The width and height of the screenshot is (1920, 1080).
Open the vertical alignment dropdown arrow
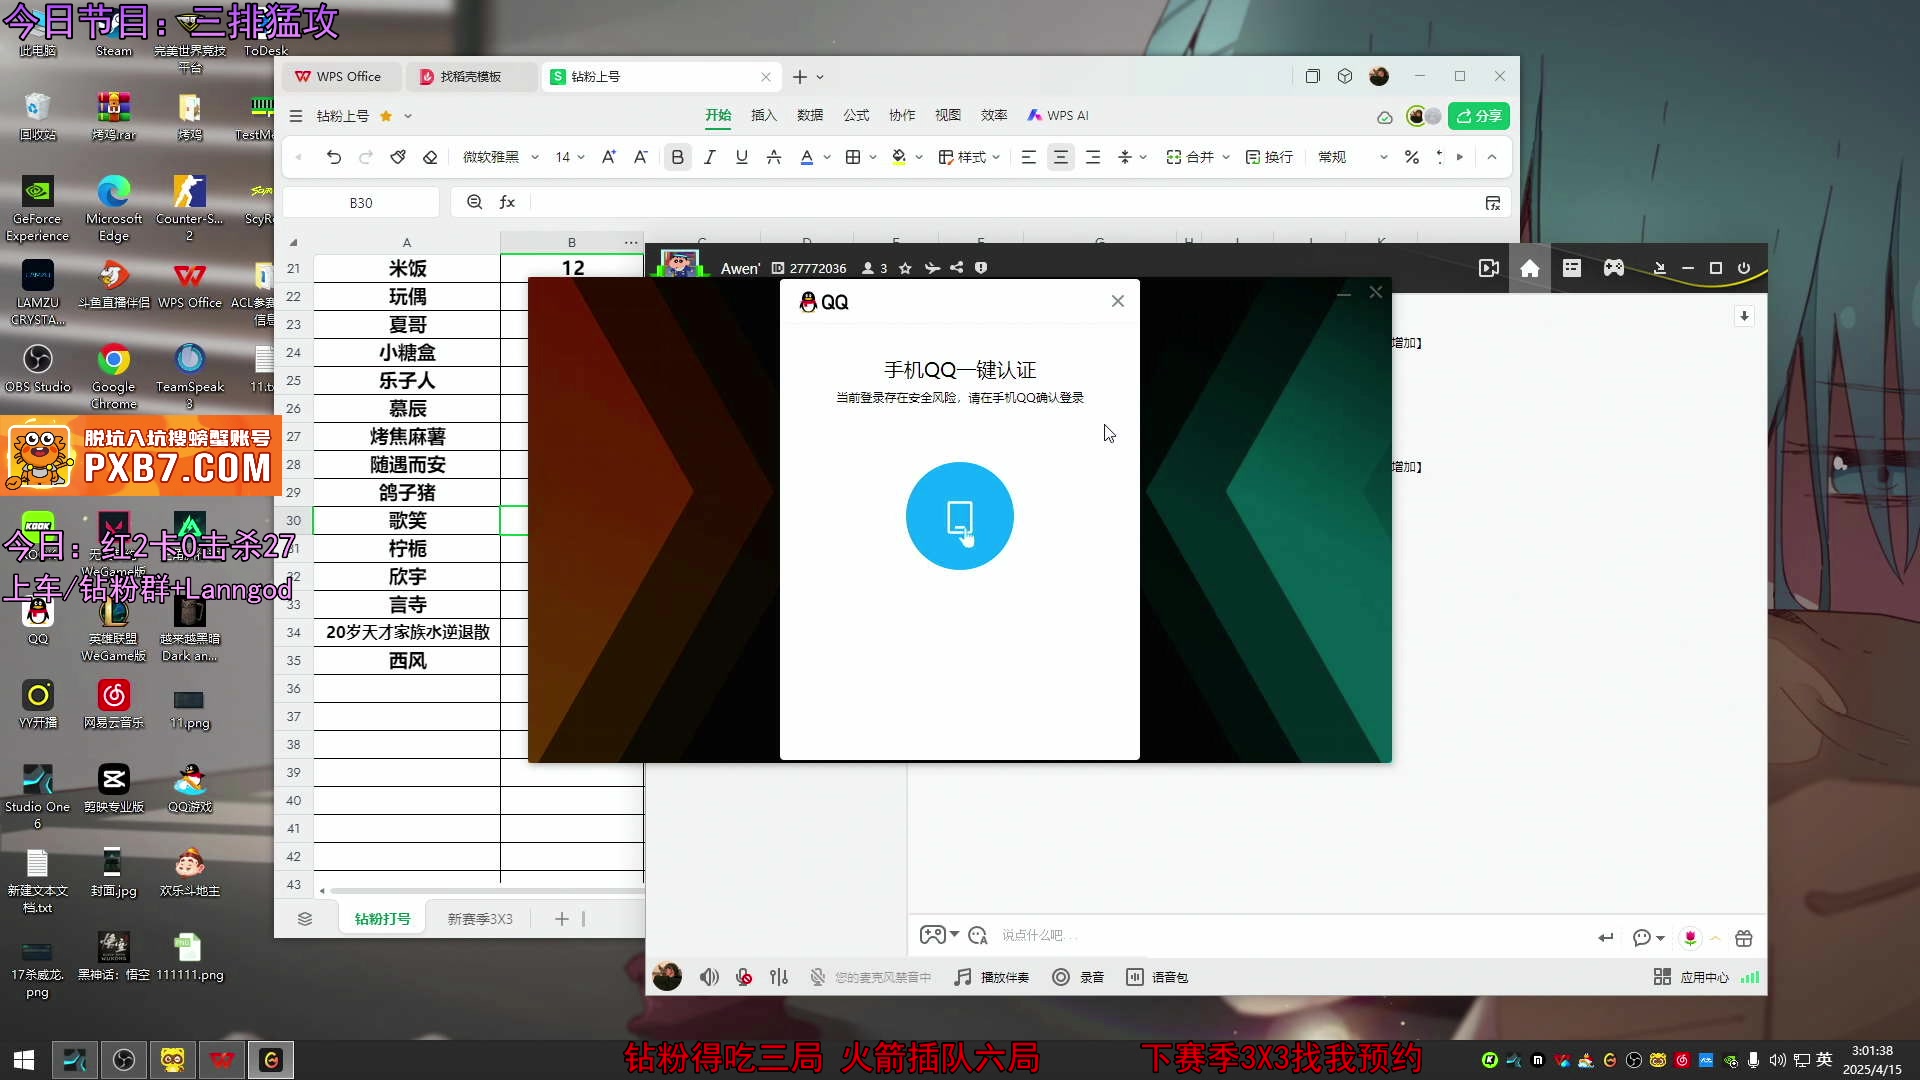(x=1143, y=157)
